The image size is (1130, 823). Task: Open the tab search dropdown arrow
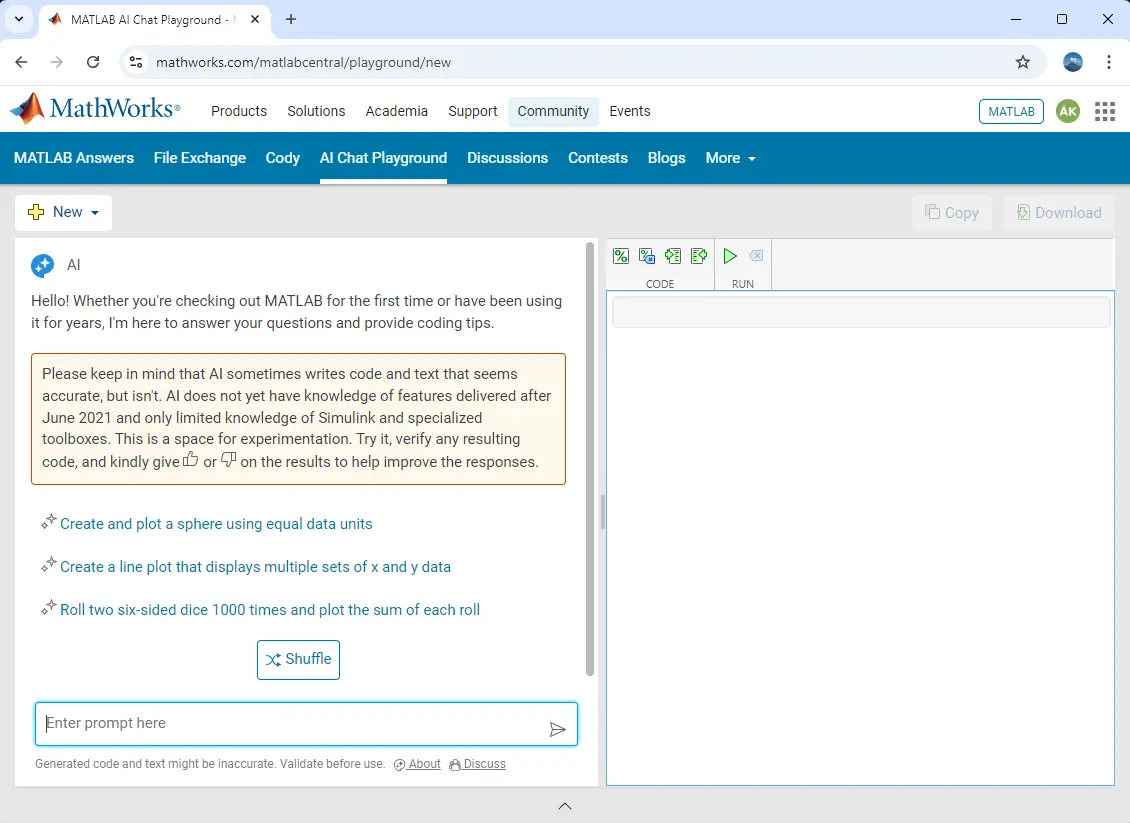pos(19,19)
